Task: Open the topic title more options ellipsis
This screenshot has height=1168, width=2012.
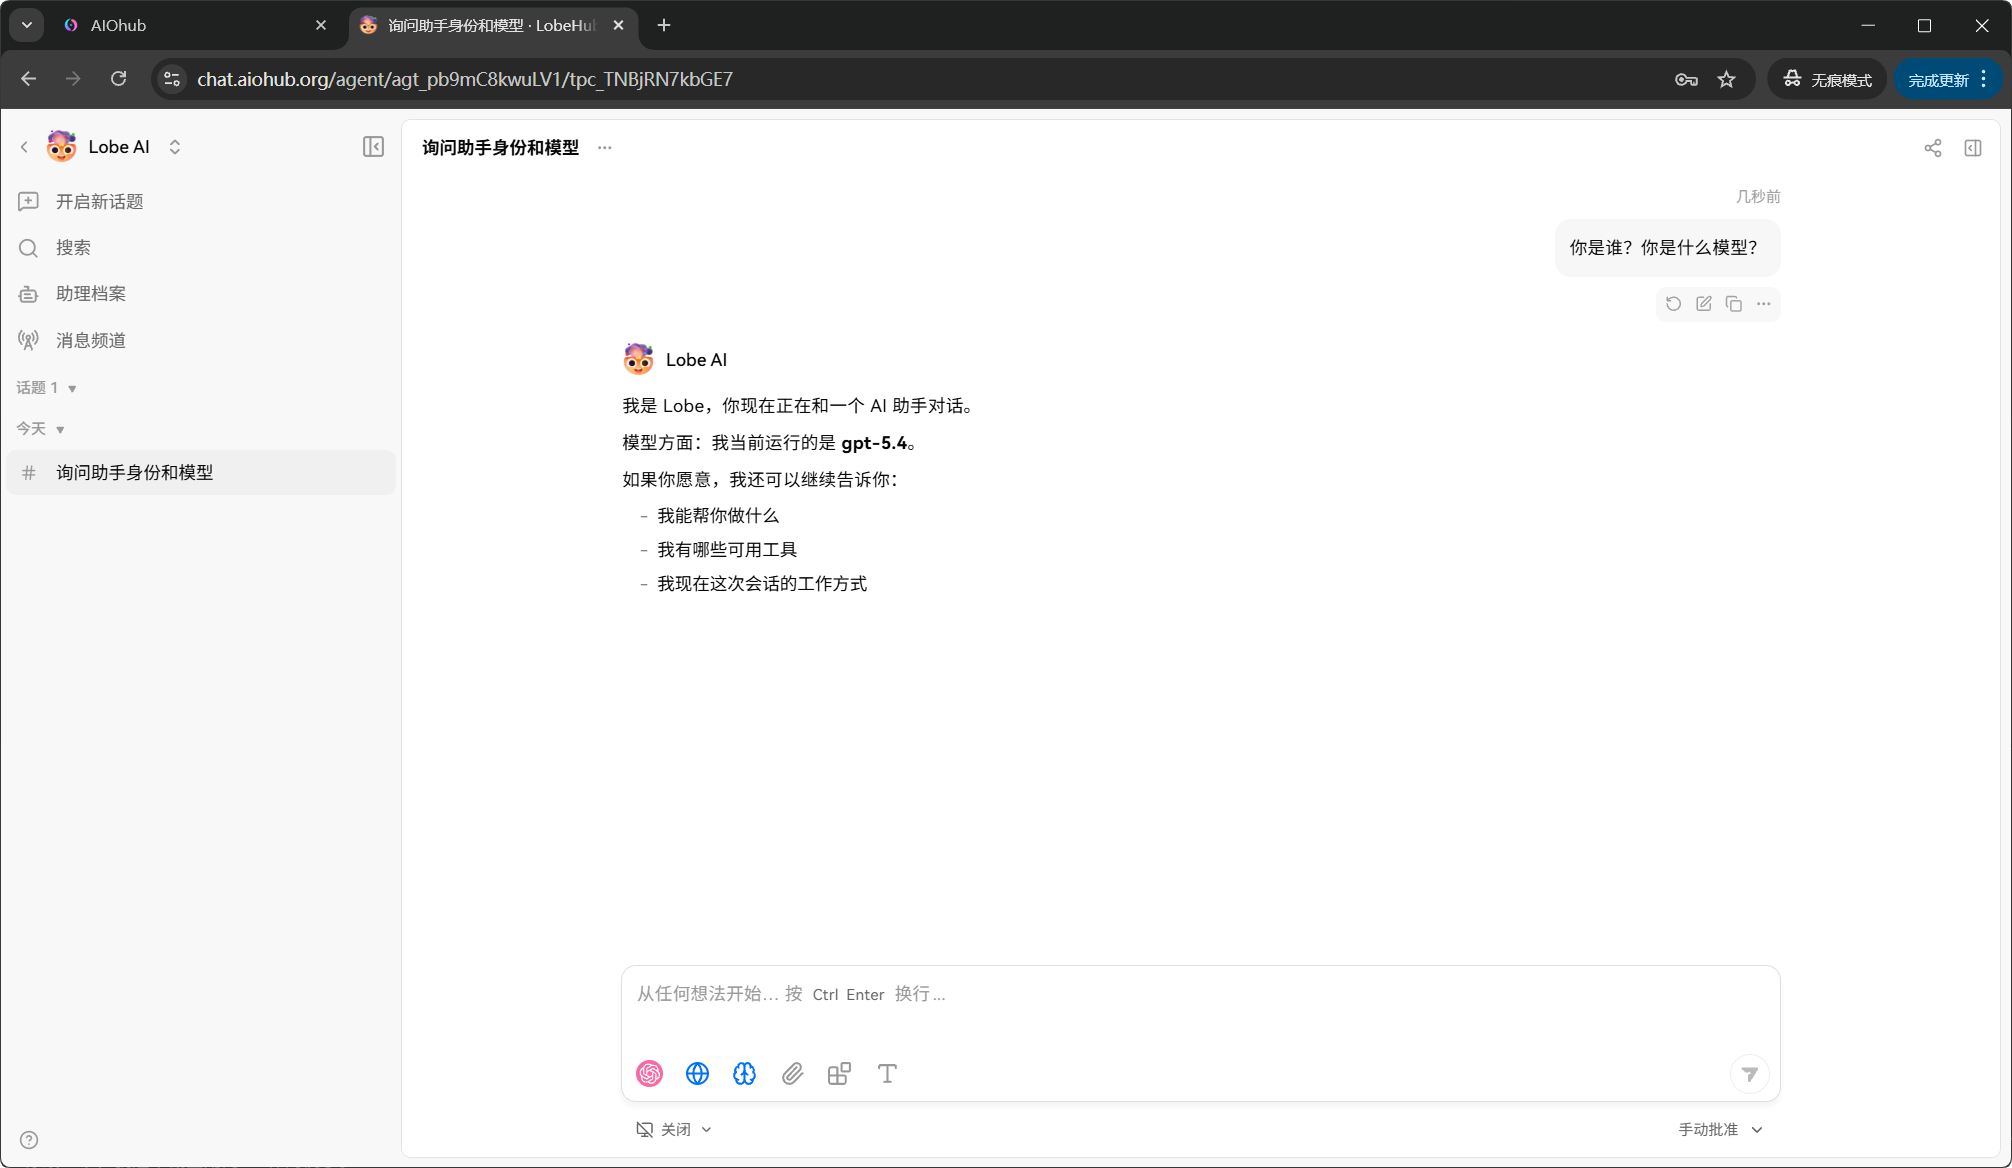Action: (x=605, y=147)
